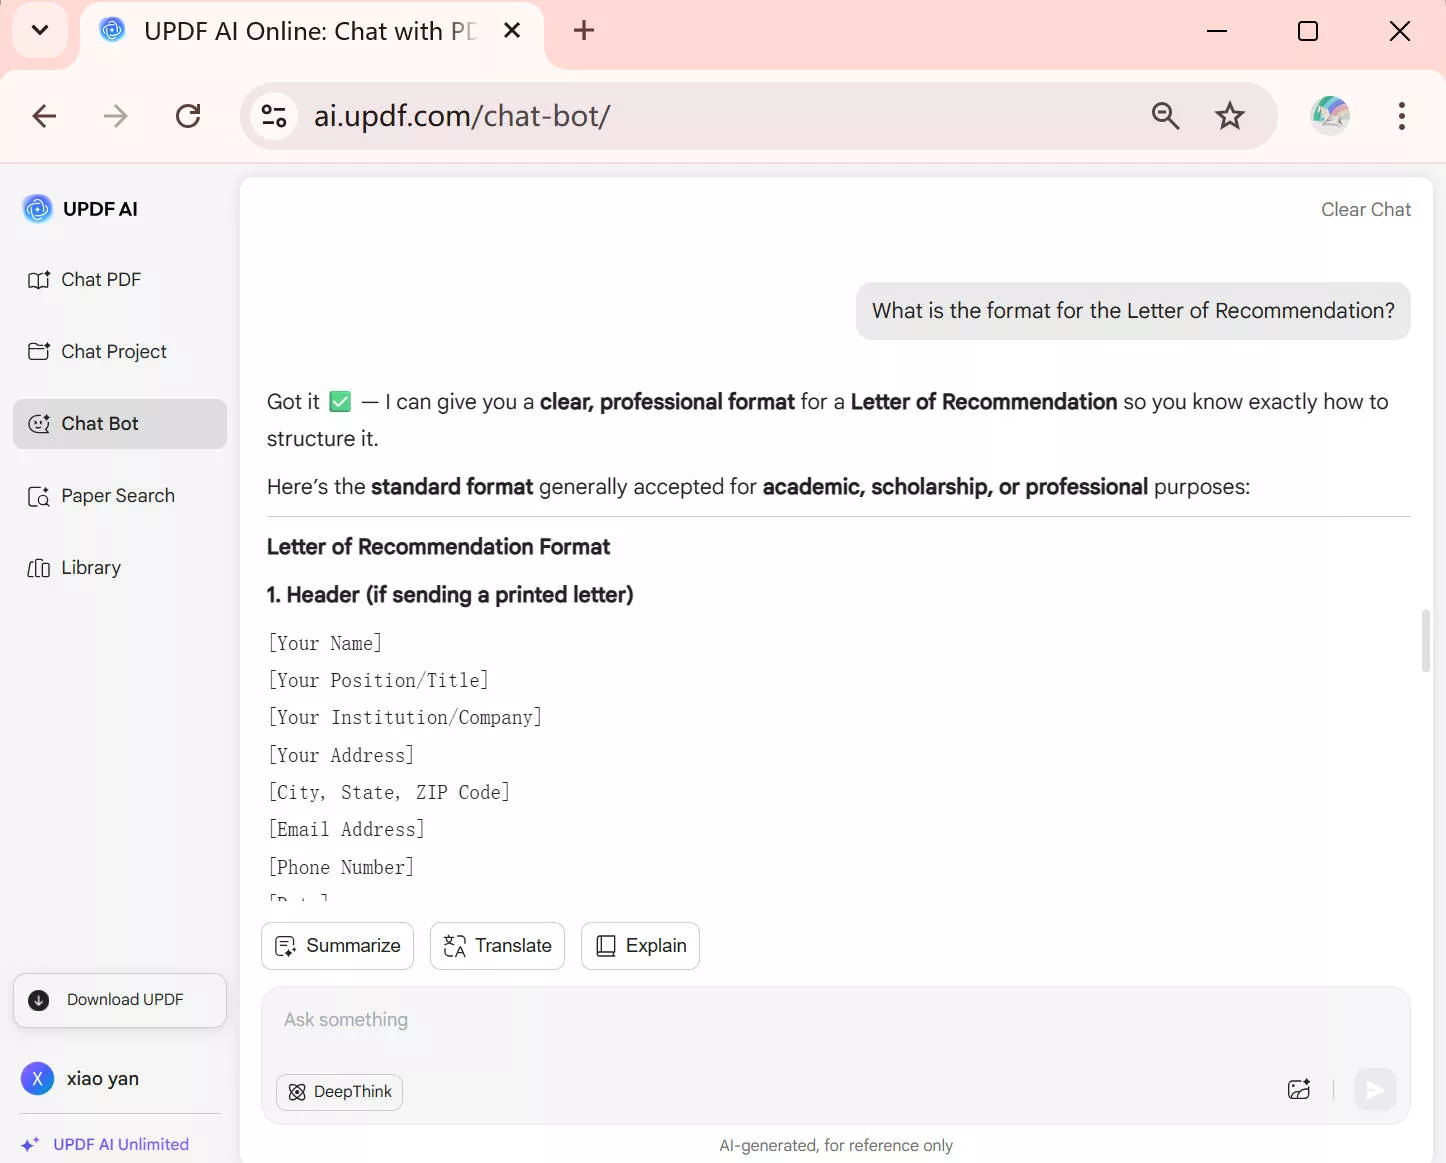Select Chat Bot in sidebar

[x=120, y=424]
